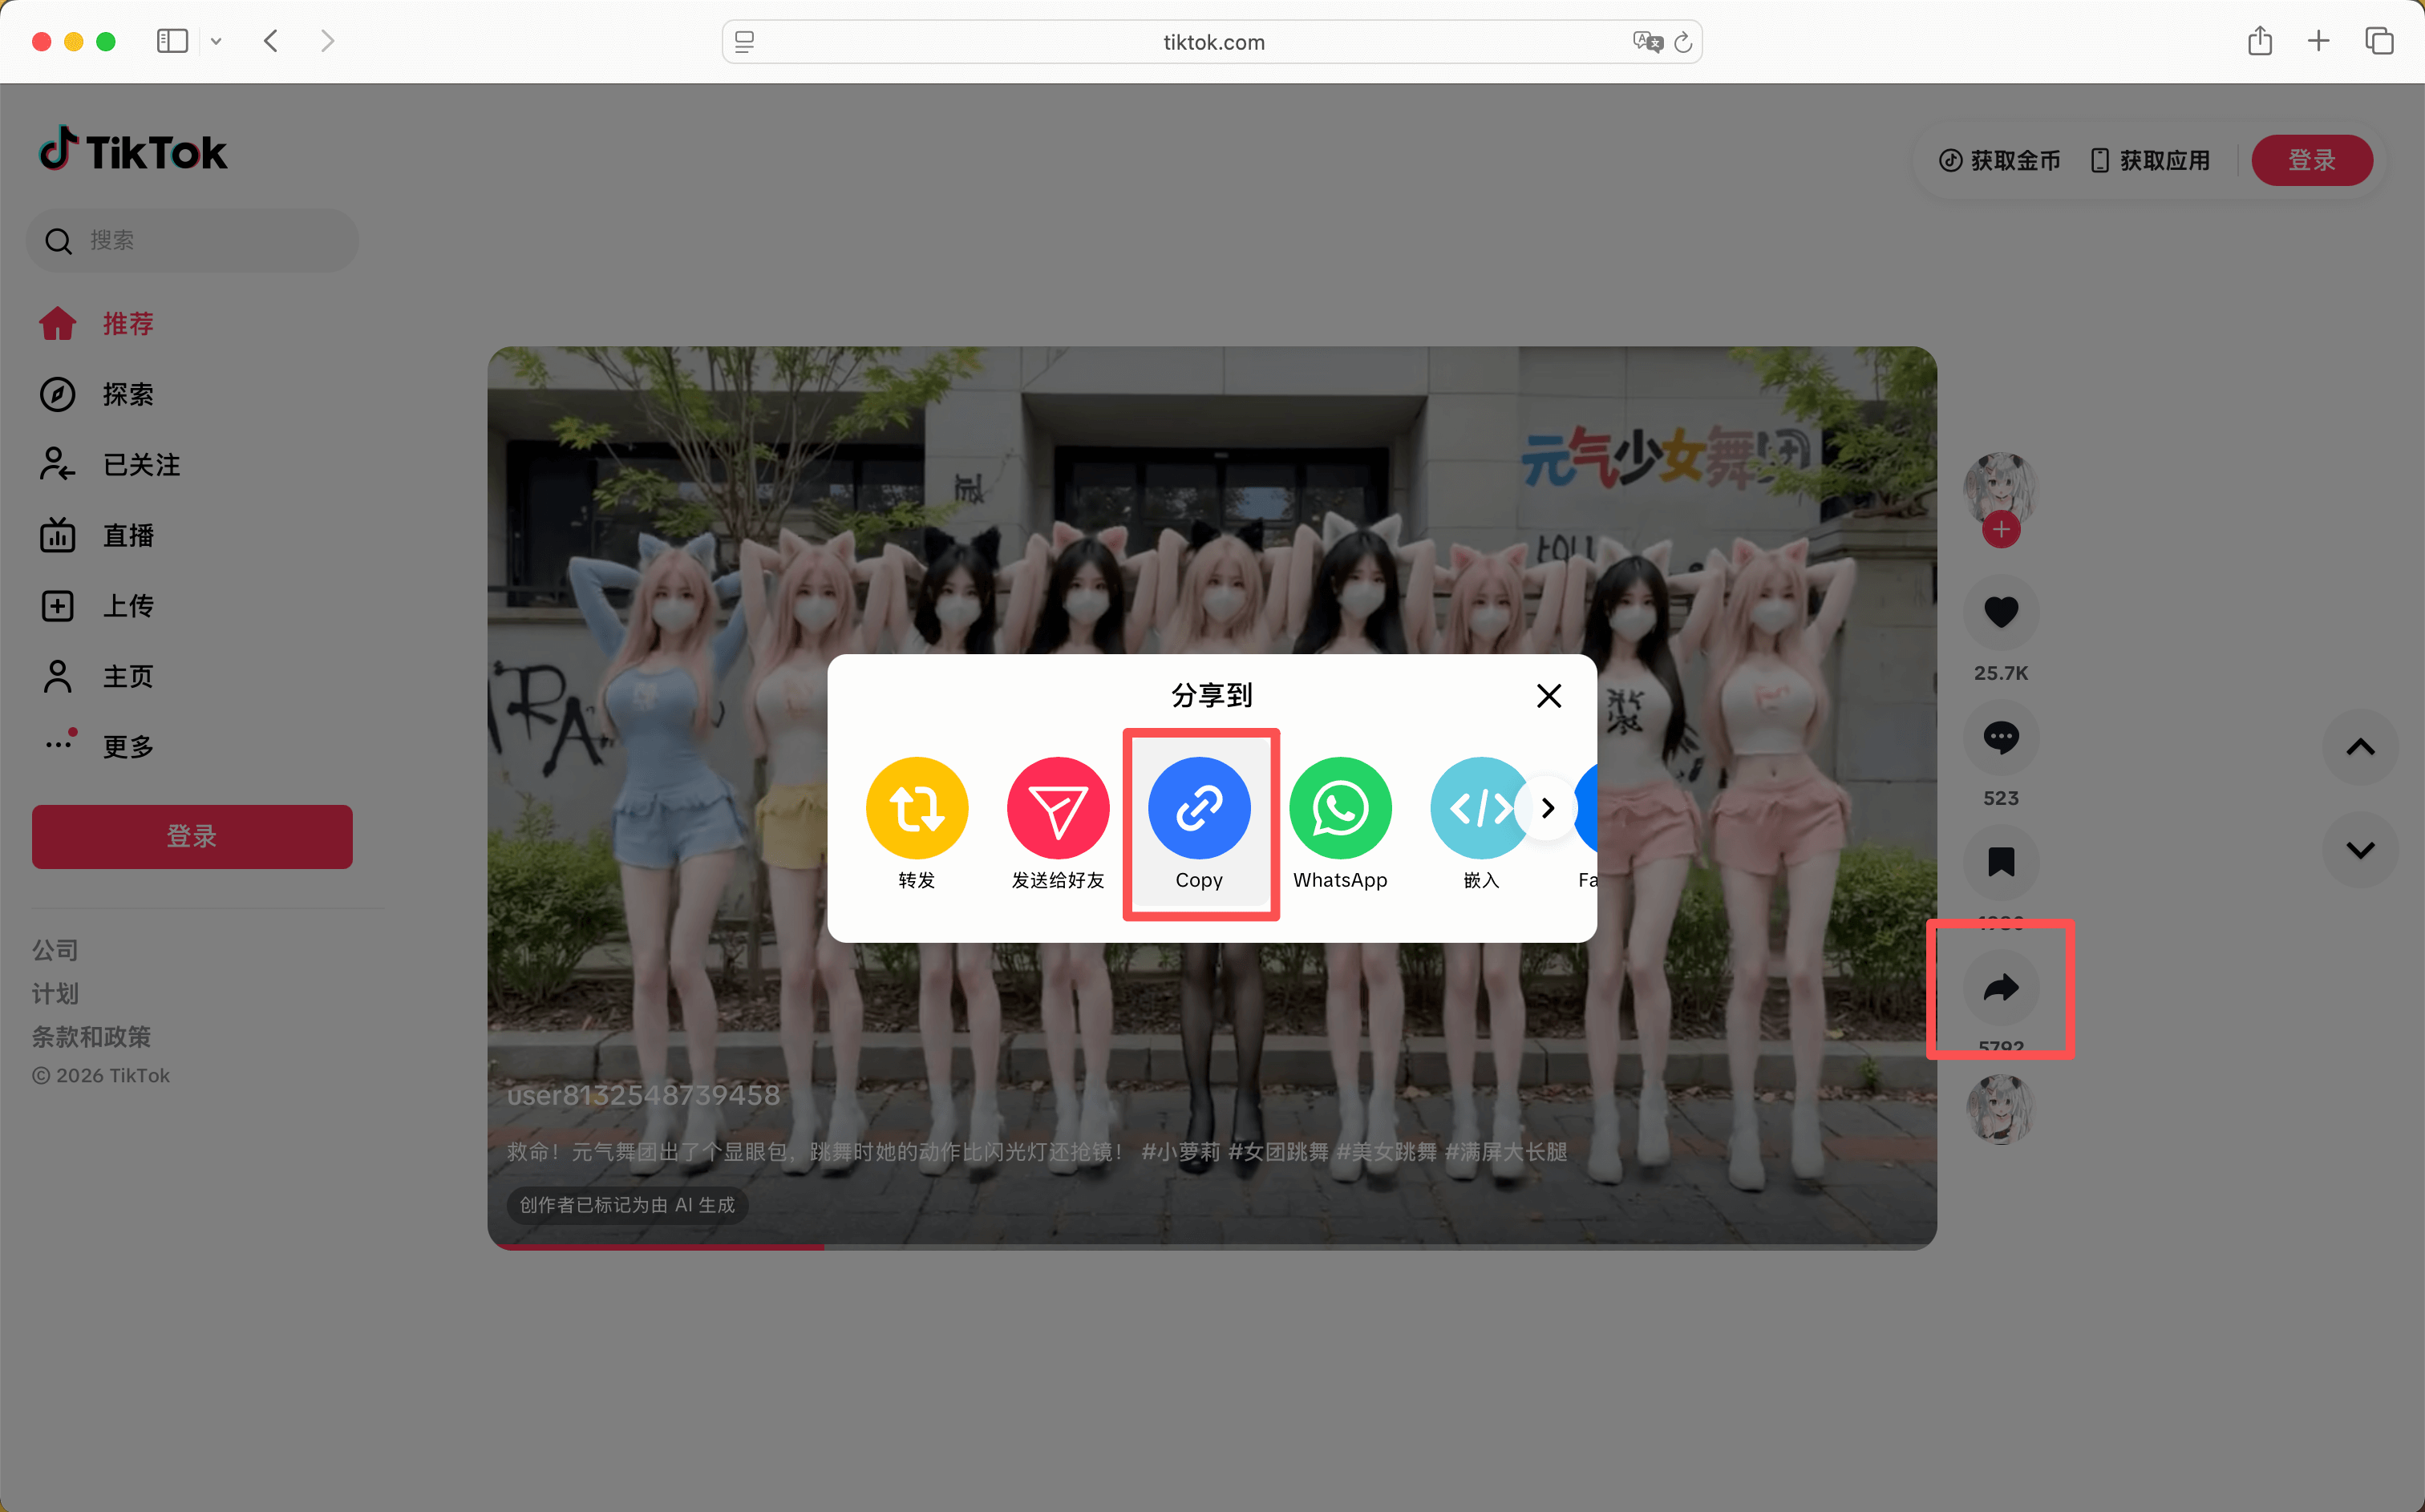Like the video with the heart icon
2425x1512 pixels.
(2000, 612)
